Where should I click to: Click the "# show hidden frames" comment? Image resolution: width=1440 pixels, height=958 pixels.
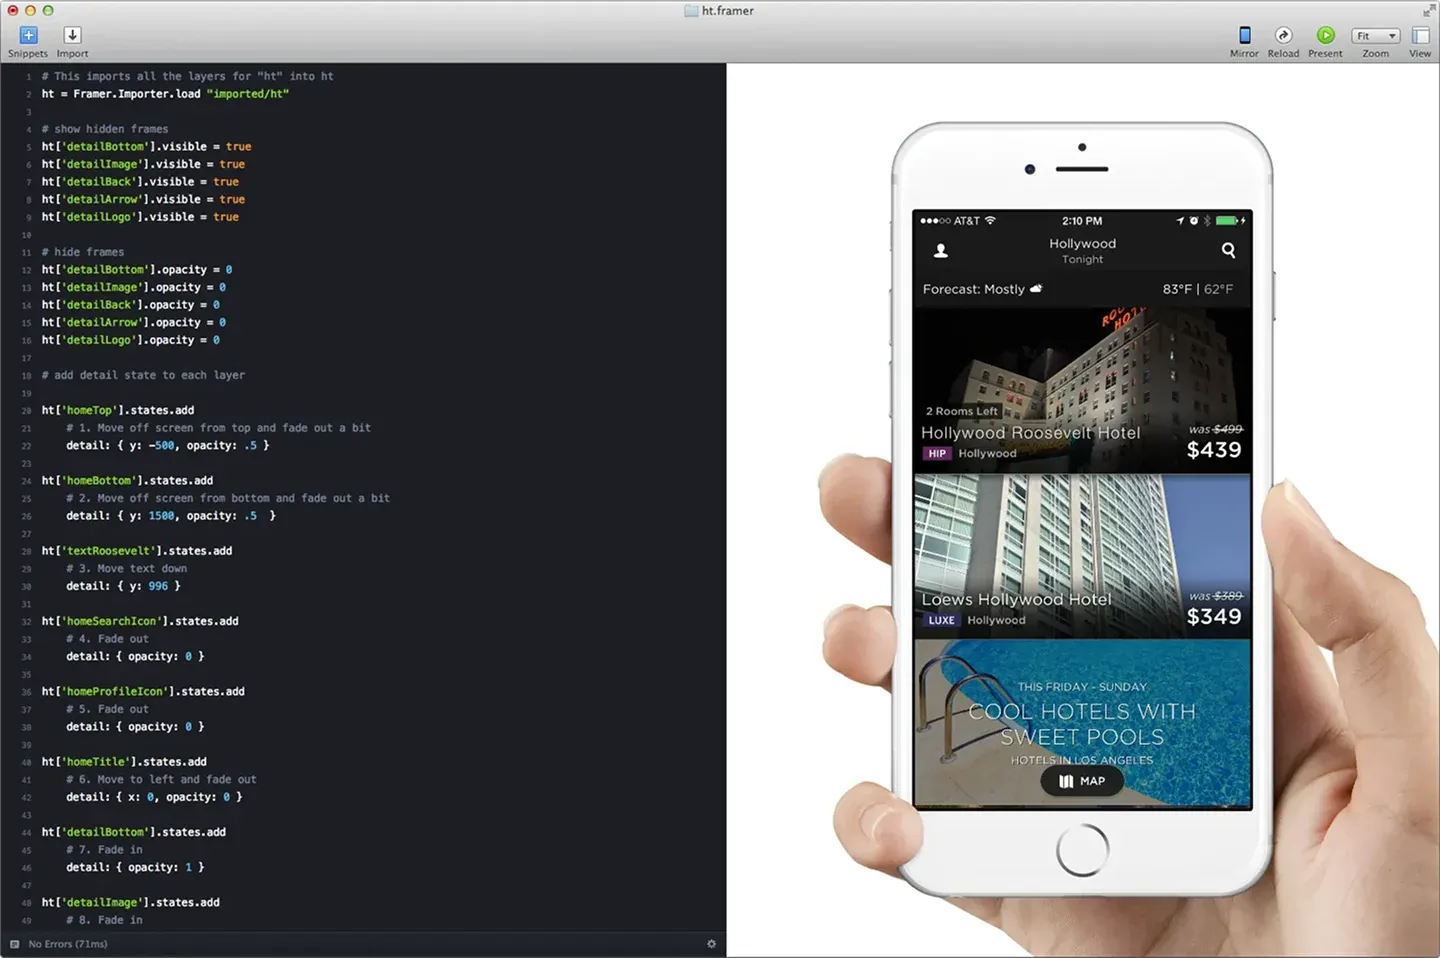tap(105, 129)
